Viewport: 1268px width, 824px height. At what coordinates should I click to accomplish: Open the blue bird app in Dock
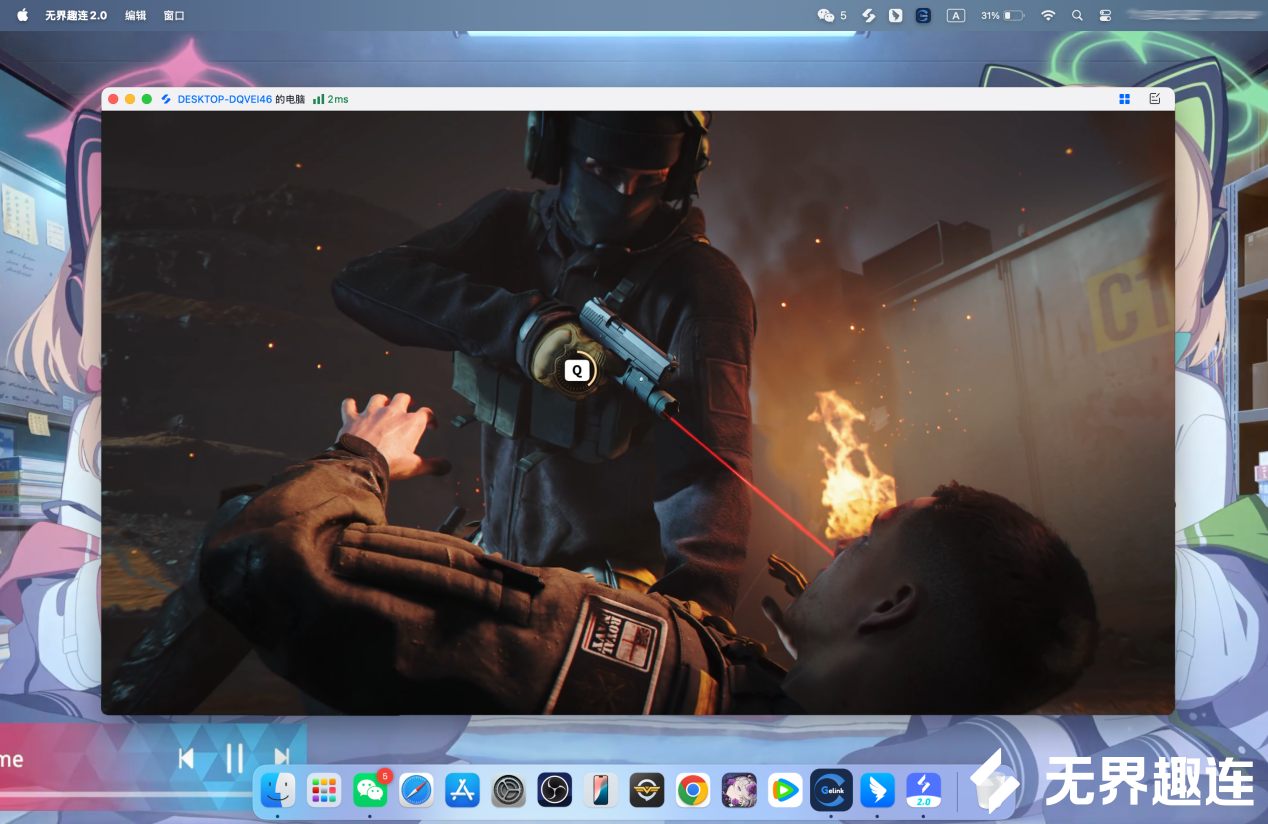(x=877, y=790)
